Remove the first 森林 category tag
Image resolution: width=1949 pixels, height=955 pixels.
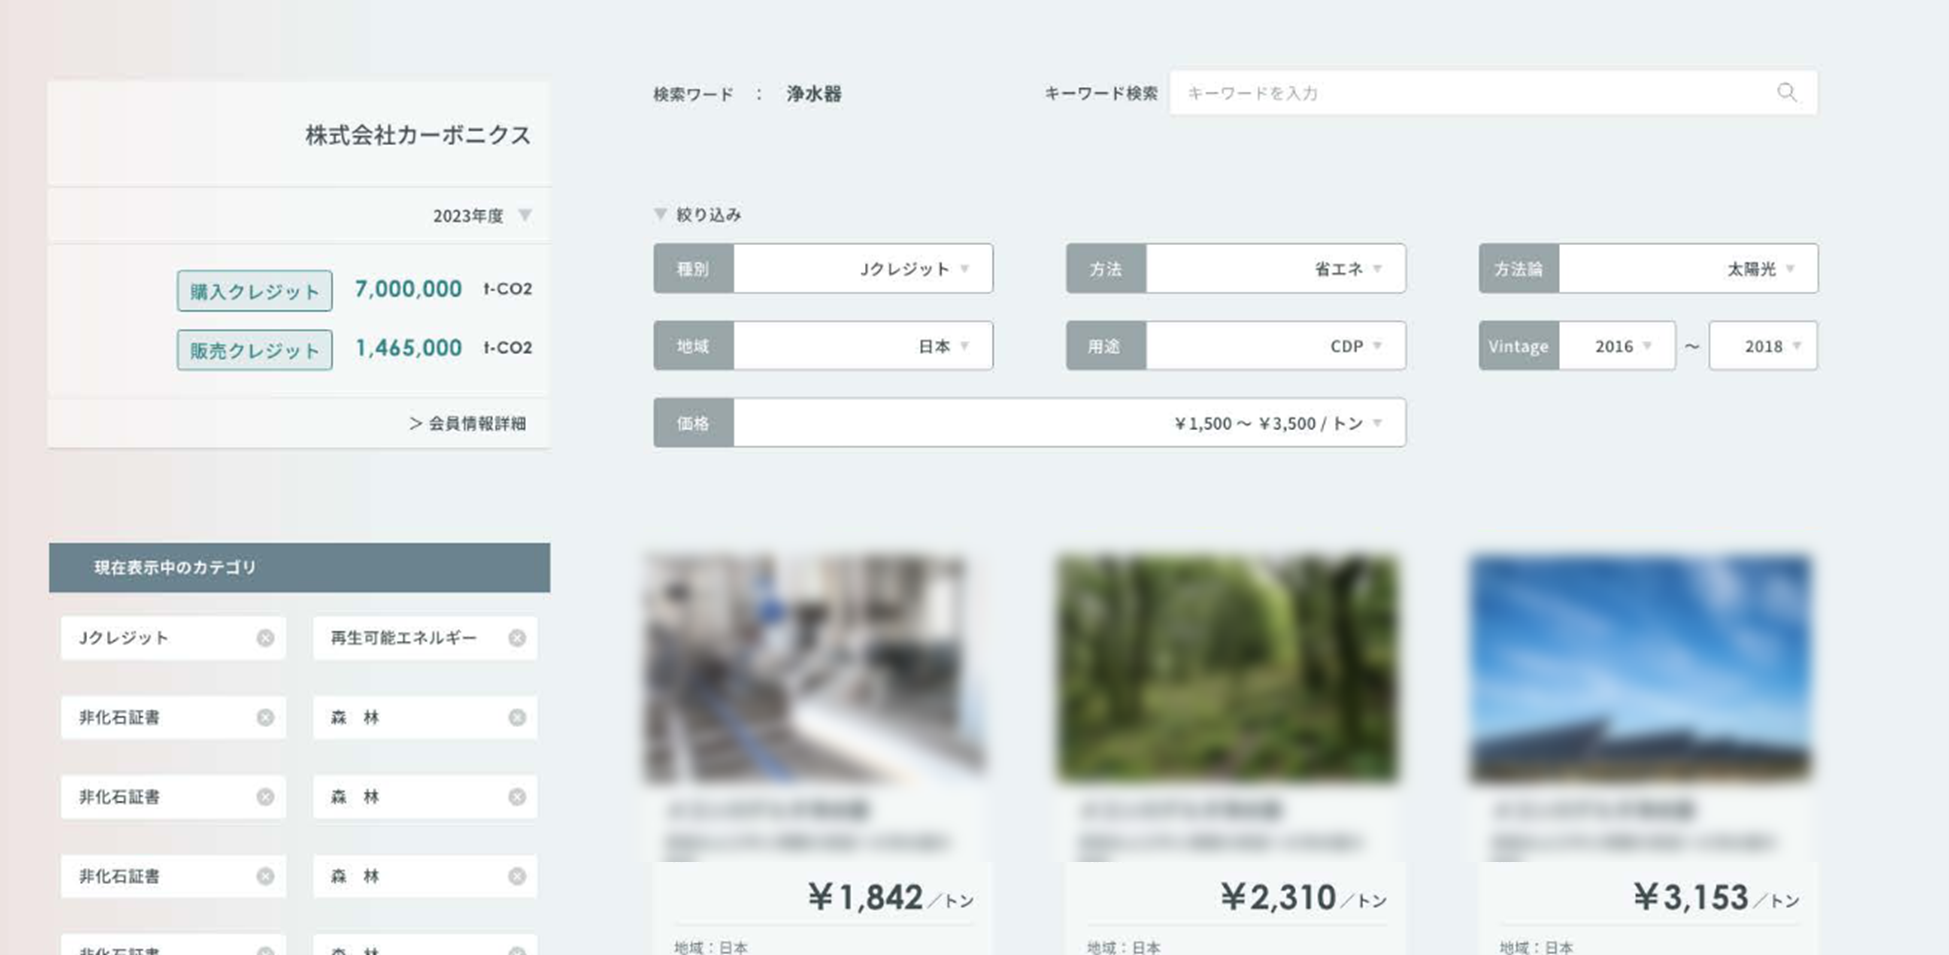(517, 717)
